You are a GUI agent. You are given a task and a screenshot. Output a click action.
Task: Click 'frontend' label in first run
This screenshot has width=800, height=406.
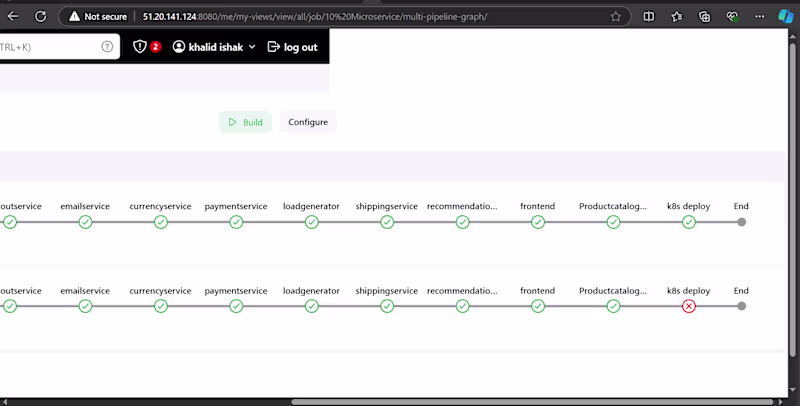(x=537, y=206)
